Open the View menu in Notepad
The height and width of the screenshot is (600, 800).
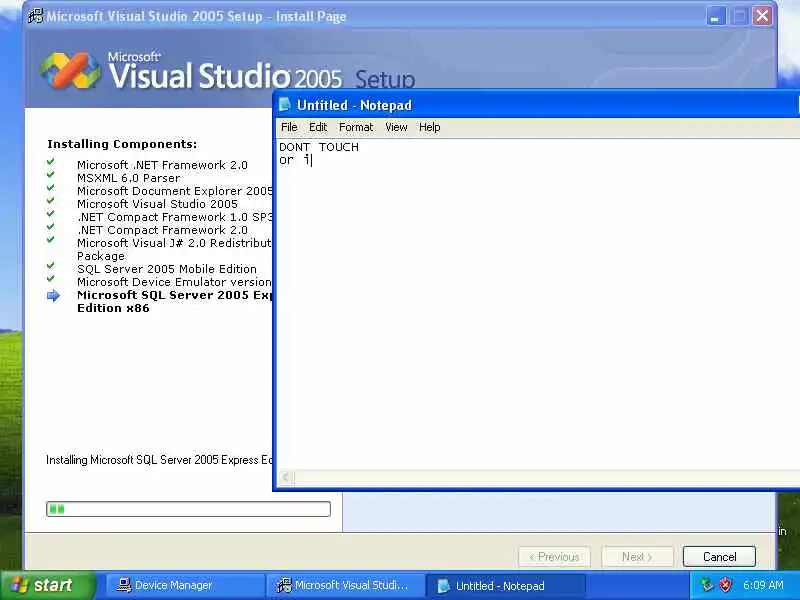coord(396,127)
